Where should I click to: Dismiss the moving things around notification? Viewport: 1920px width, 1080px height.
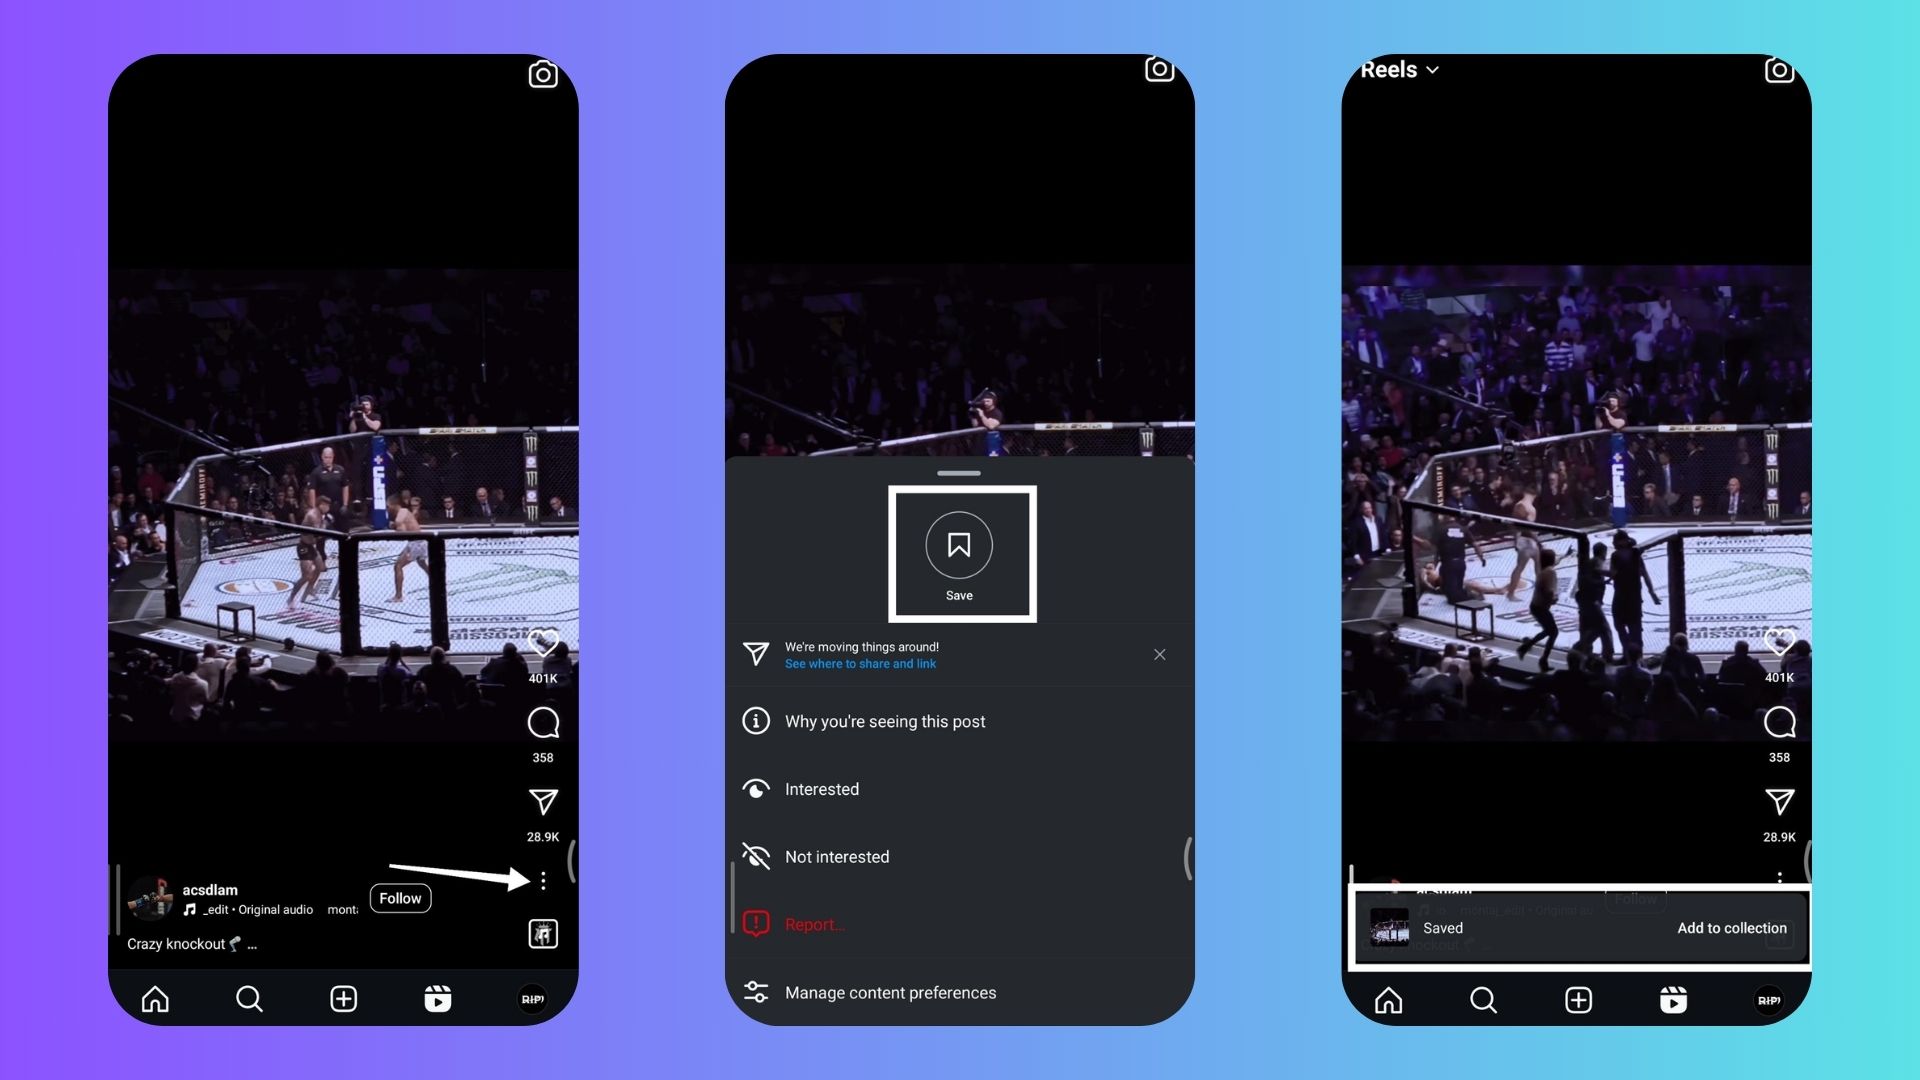click(1158, 655)
